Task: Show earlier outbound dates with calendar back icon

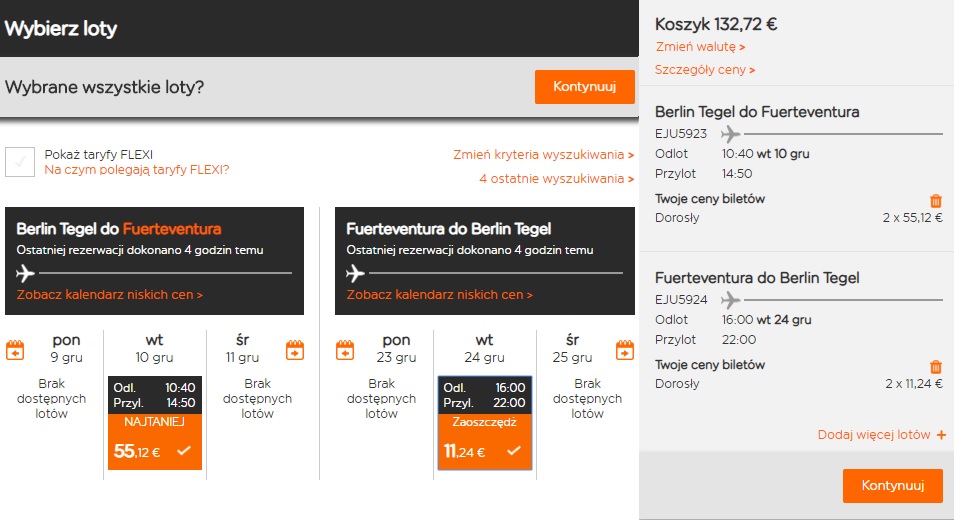Action: (x=15, y=350)
